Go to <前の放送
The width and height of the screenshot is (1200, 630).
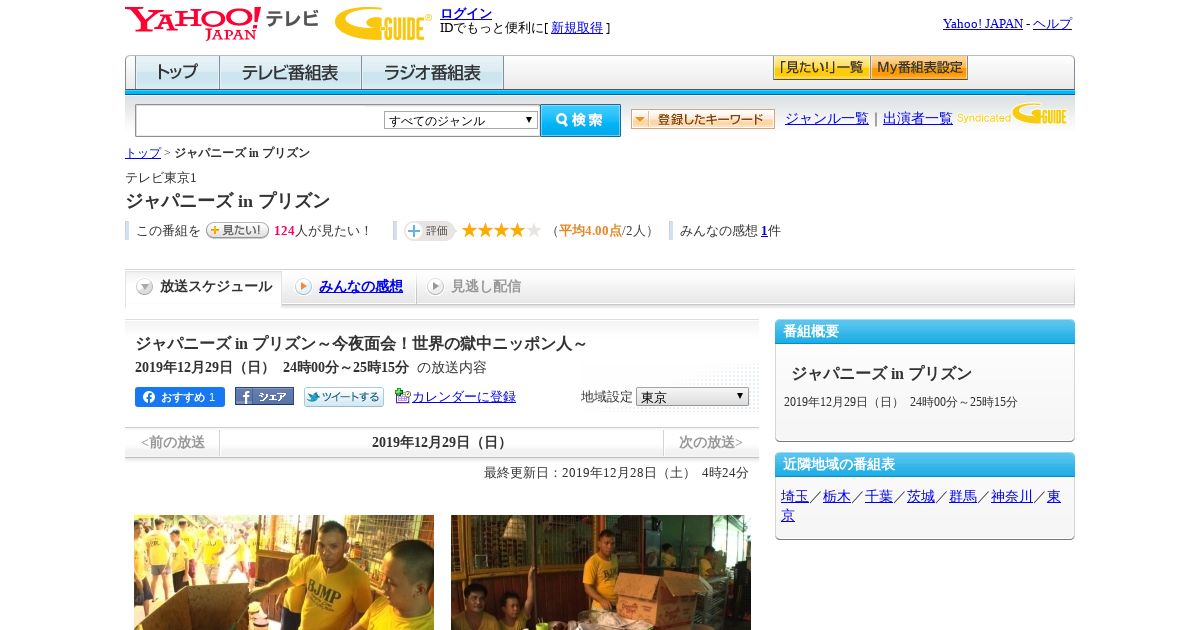click(x=172, y=442)
